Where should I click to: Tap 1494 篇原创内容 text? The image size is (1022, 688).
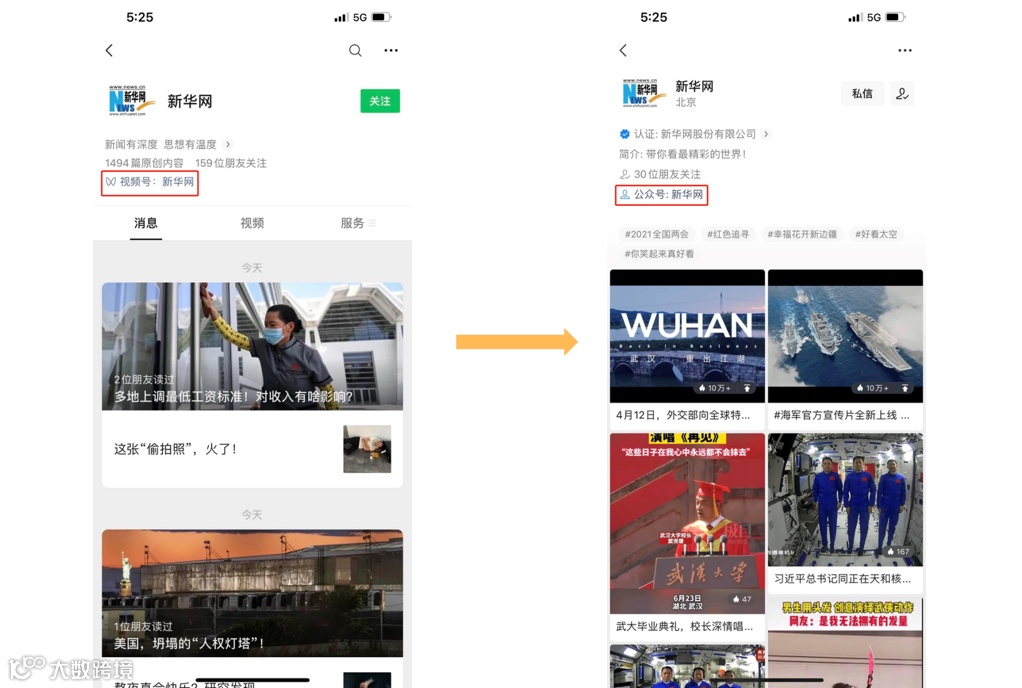click(144, 163)
